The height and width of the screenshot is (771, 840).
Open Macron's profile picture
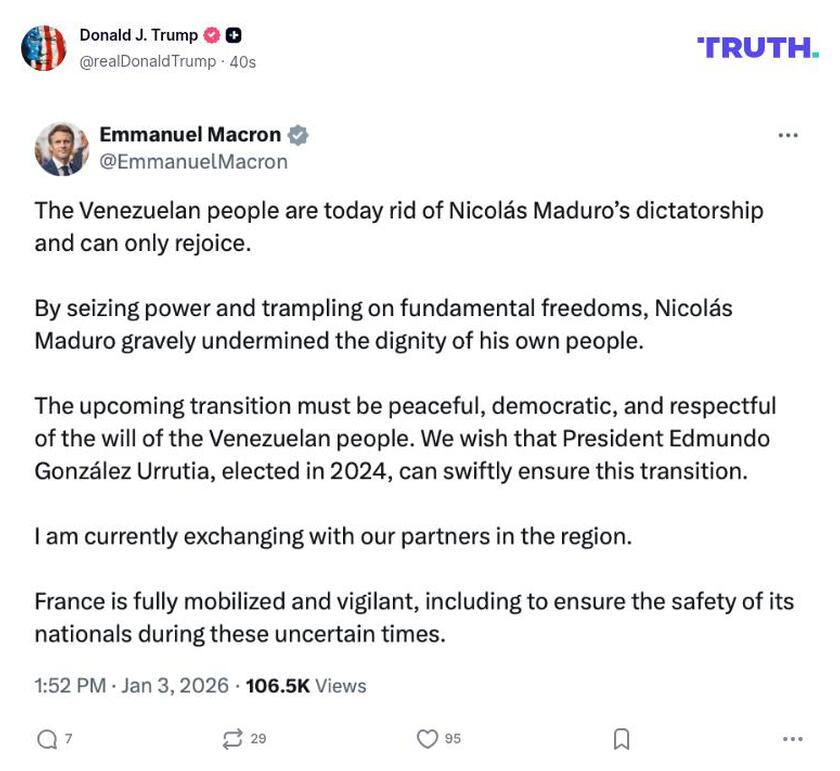pyautogui.click(x=63, y=148)
